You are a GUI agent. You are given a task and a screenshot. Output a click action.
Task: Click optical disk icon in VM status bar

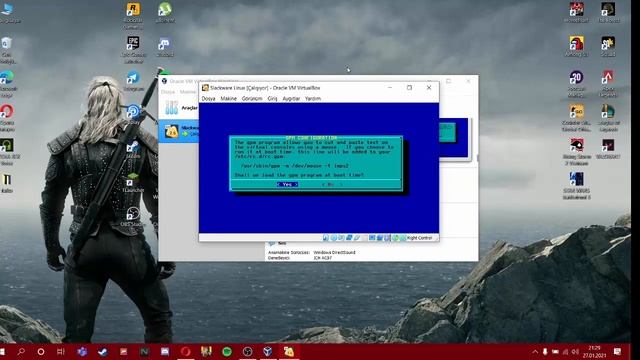(x=333, y=238)
